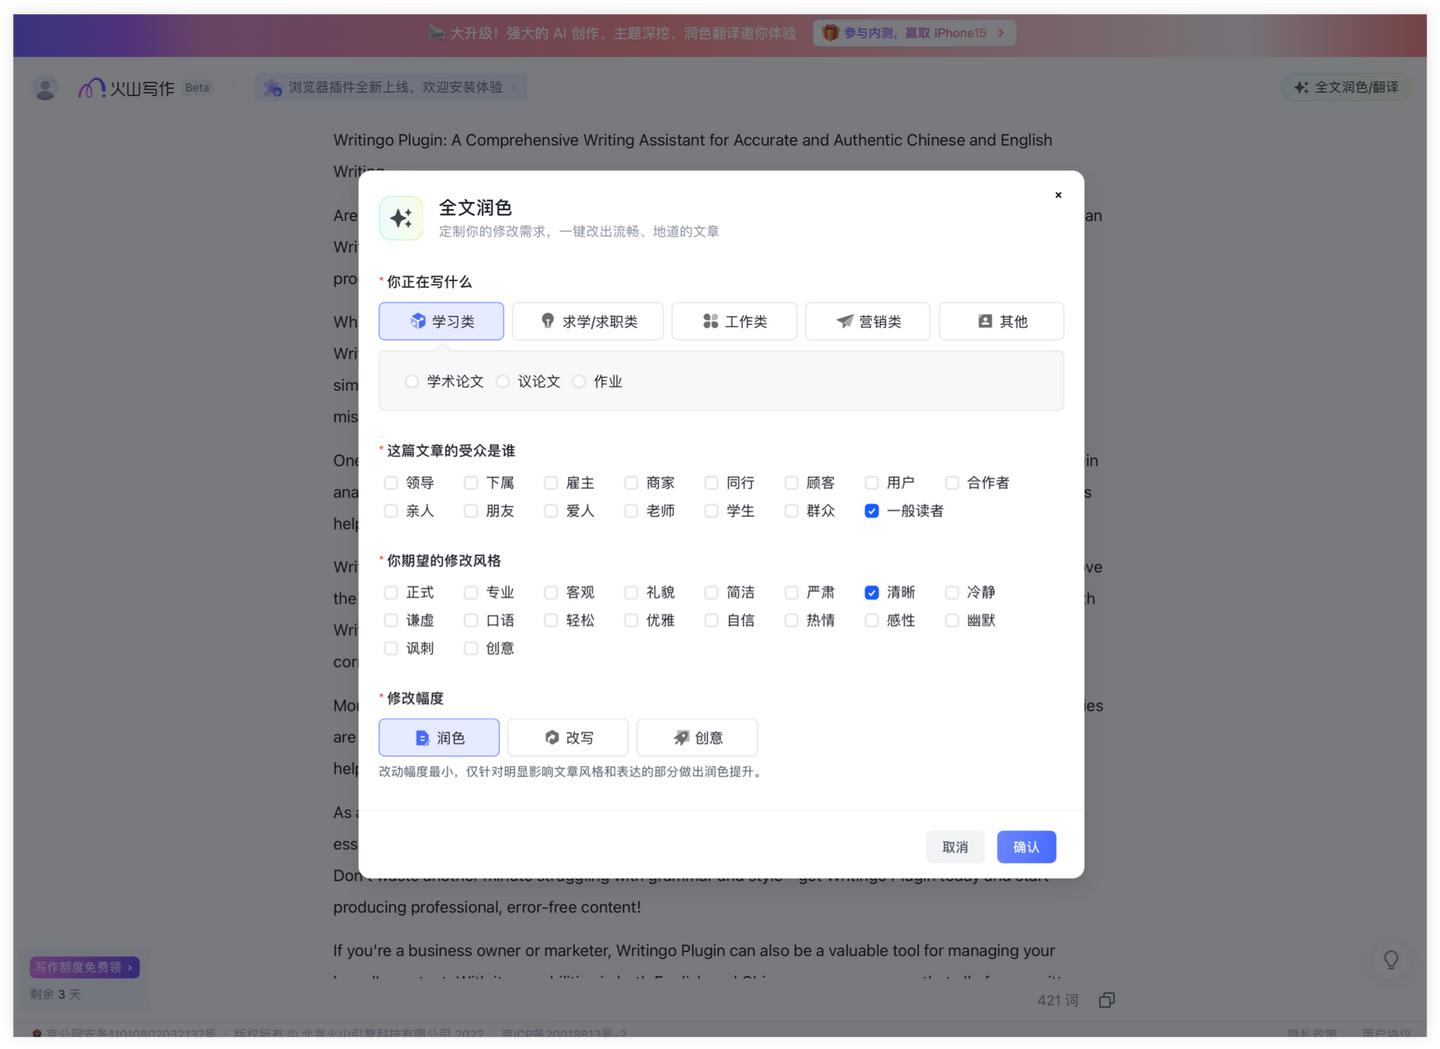Uncheck the 一般读者 audience checkbox
The image size is (1440, 1049).
click(872, 511)
